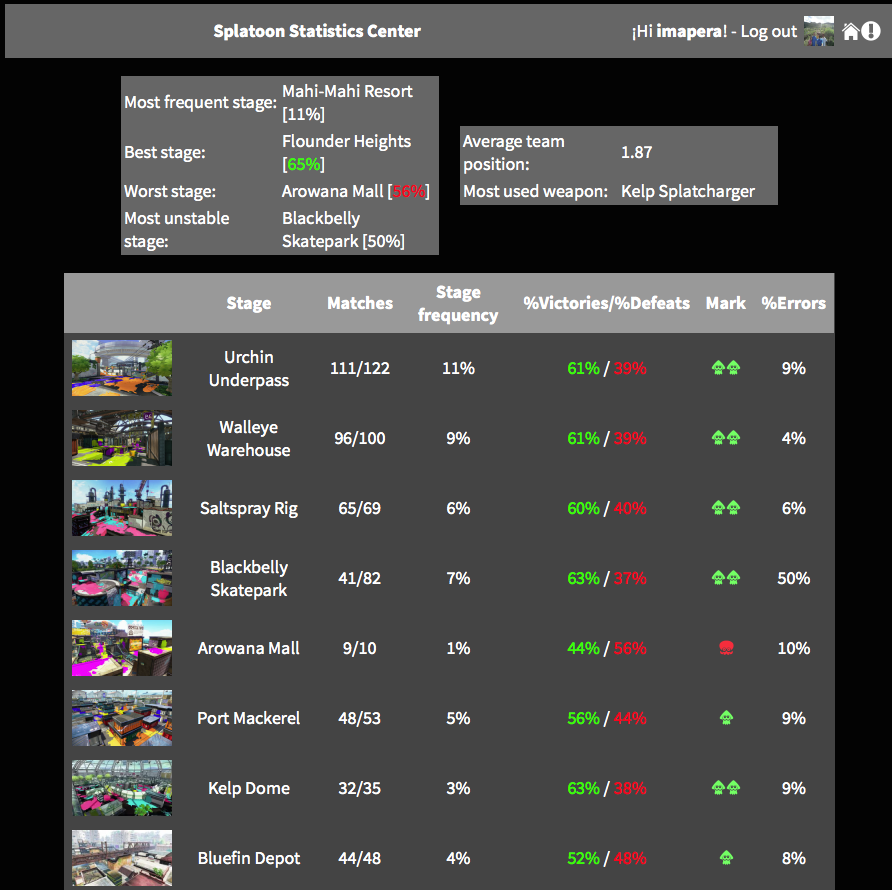Viewport: 892px width, 890px height.
Task: Toggle the squid mark for Saltspray Rig
Action: coord(726,507)
